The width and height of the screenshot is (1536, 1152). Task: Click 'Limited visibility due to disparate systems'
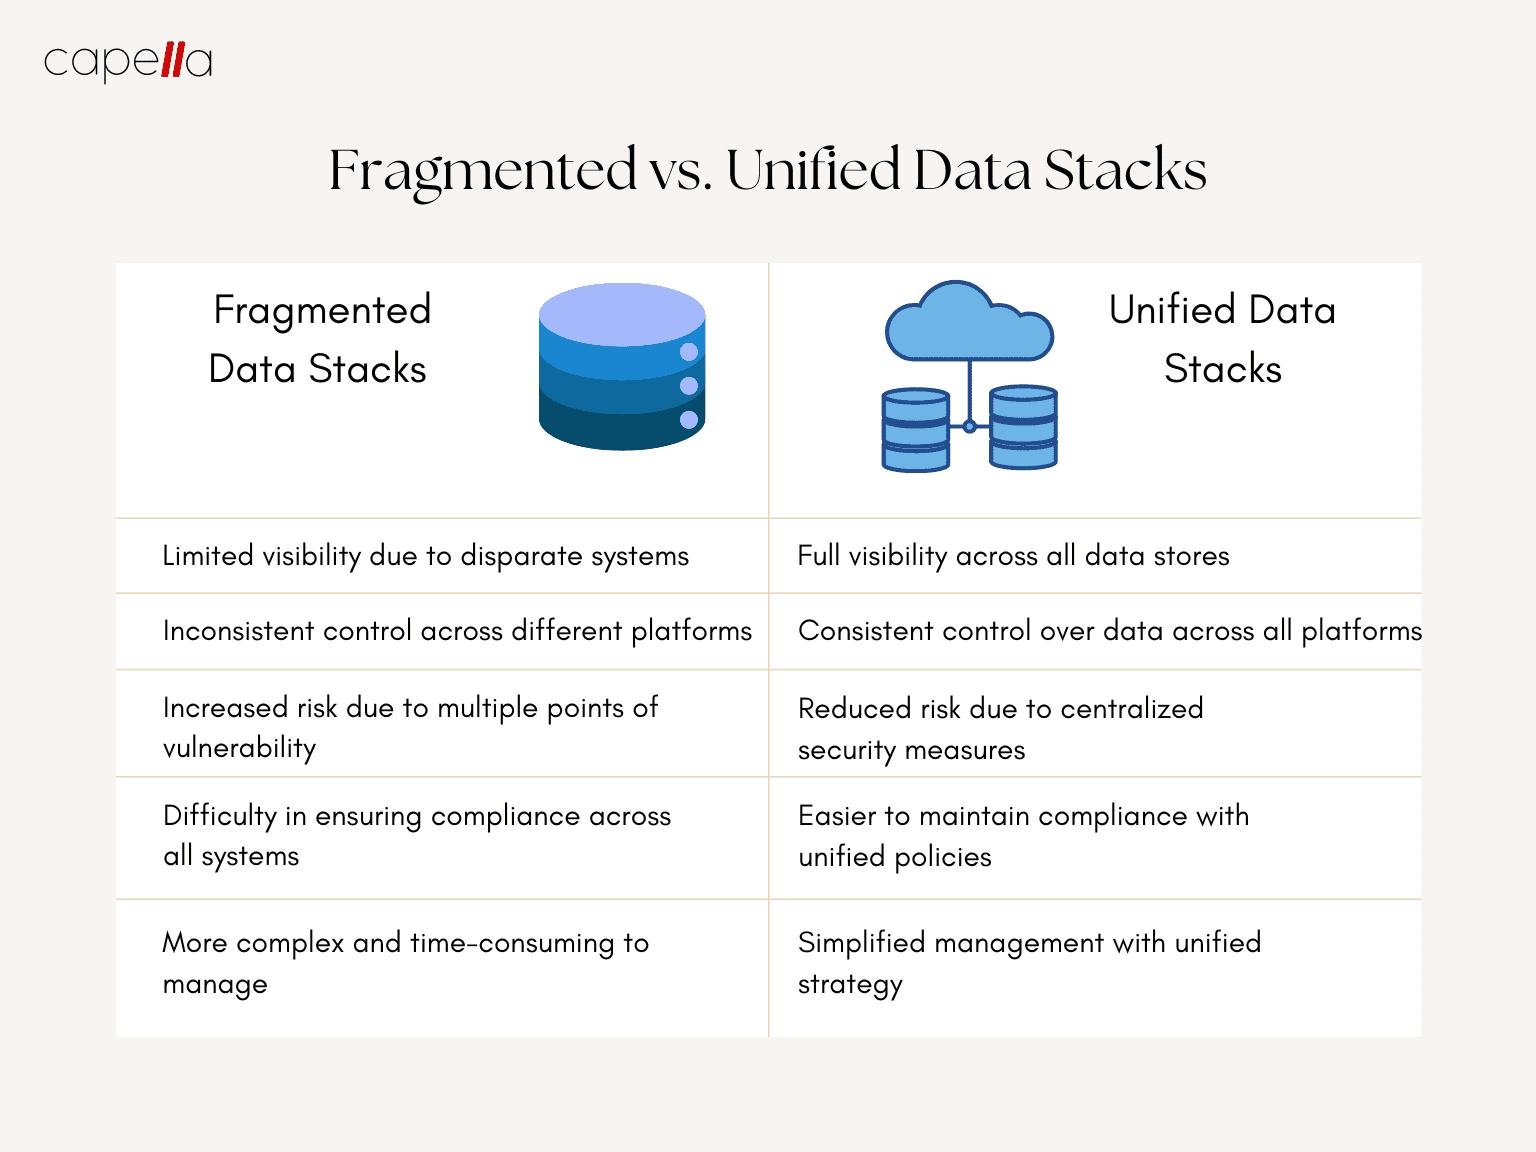point(426,556)
